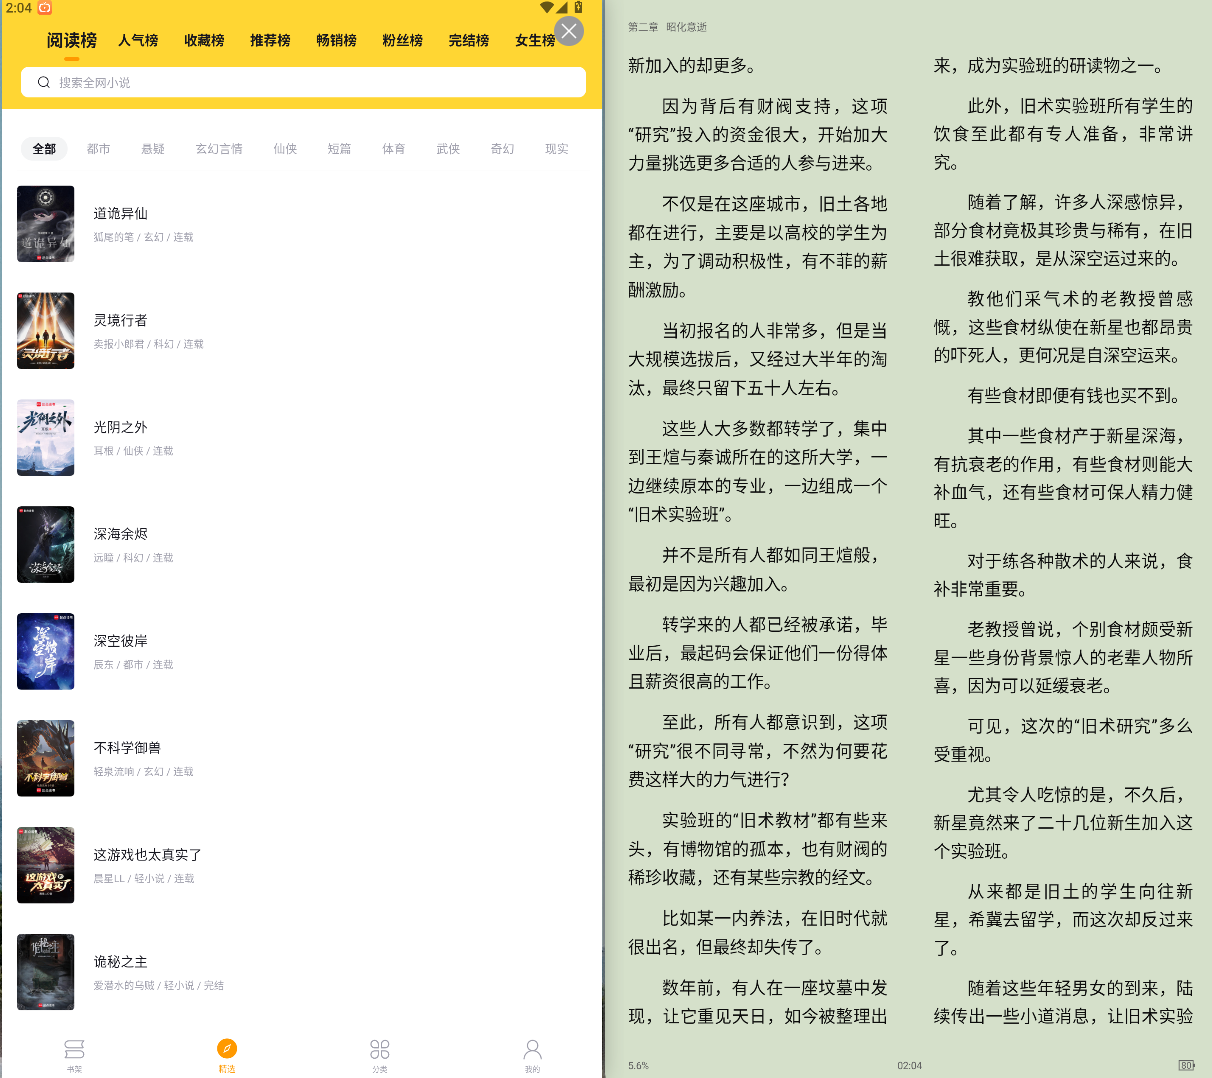The image size is (1212, 1078).
Task: Open the 道诡异仙 book cover thumbnail
Action: click(45, 224)
